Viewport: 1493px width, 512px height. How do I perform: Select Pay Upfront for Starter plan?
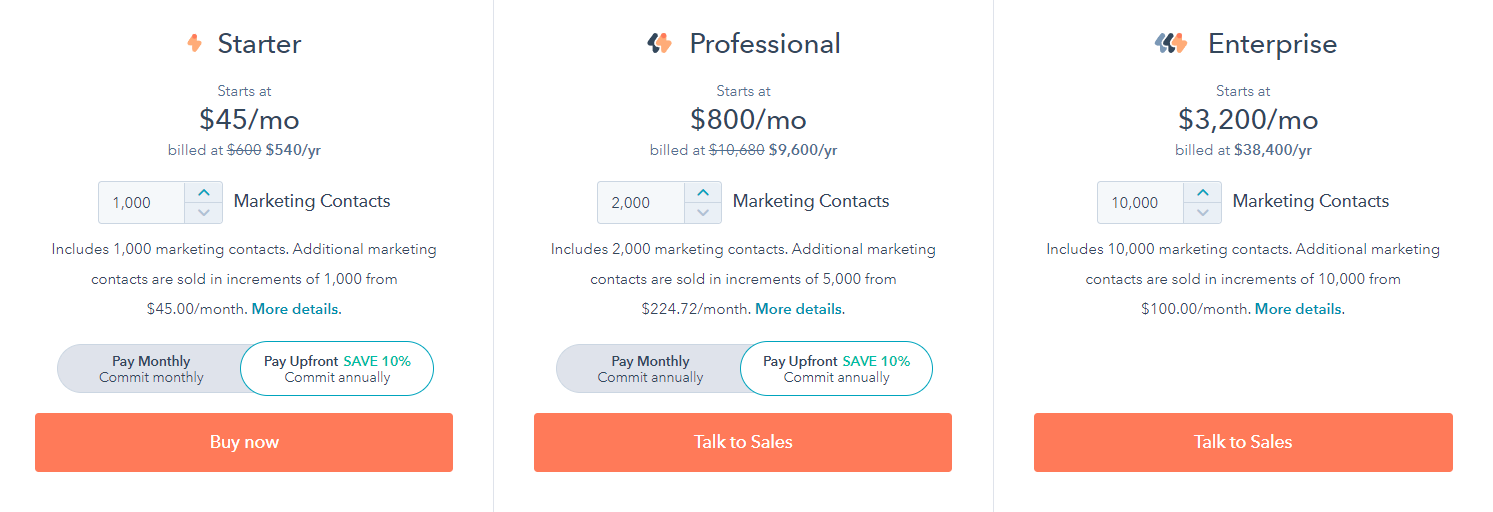pos(337,369)
